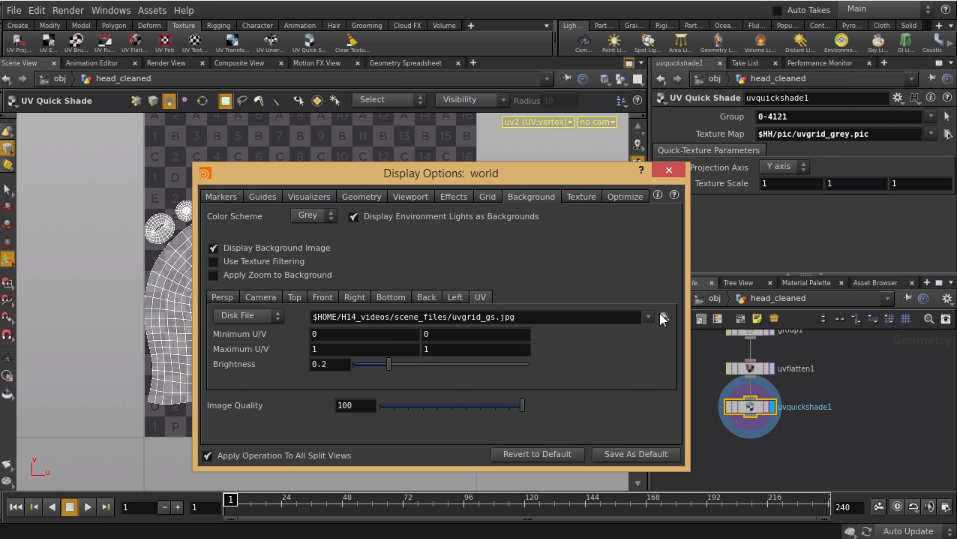Enable Use Texture Filtering checkbox

(x=213, y=262)
